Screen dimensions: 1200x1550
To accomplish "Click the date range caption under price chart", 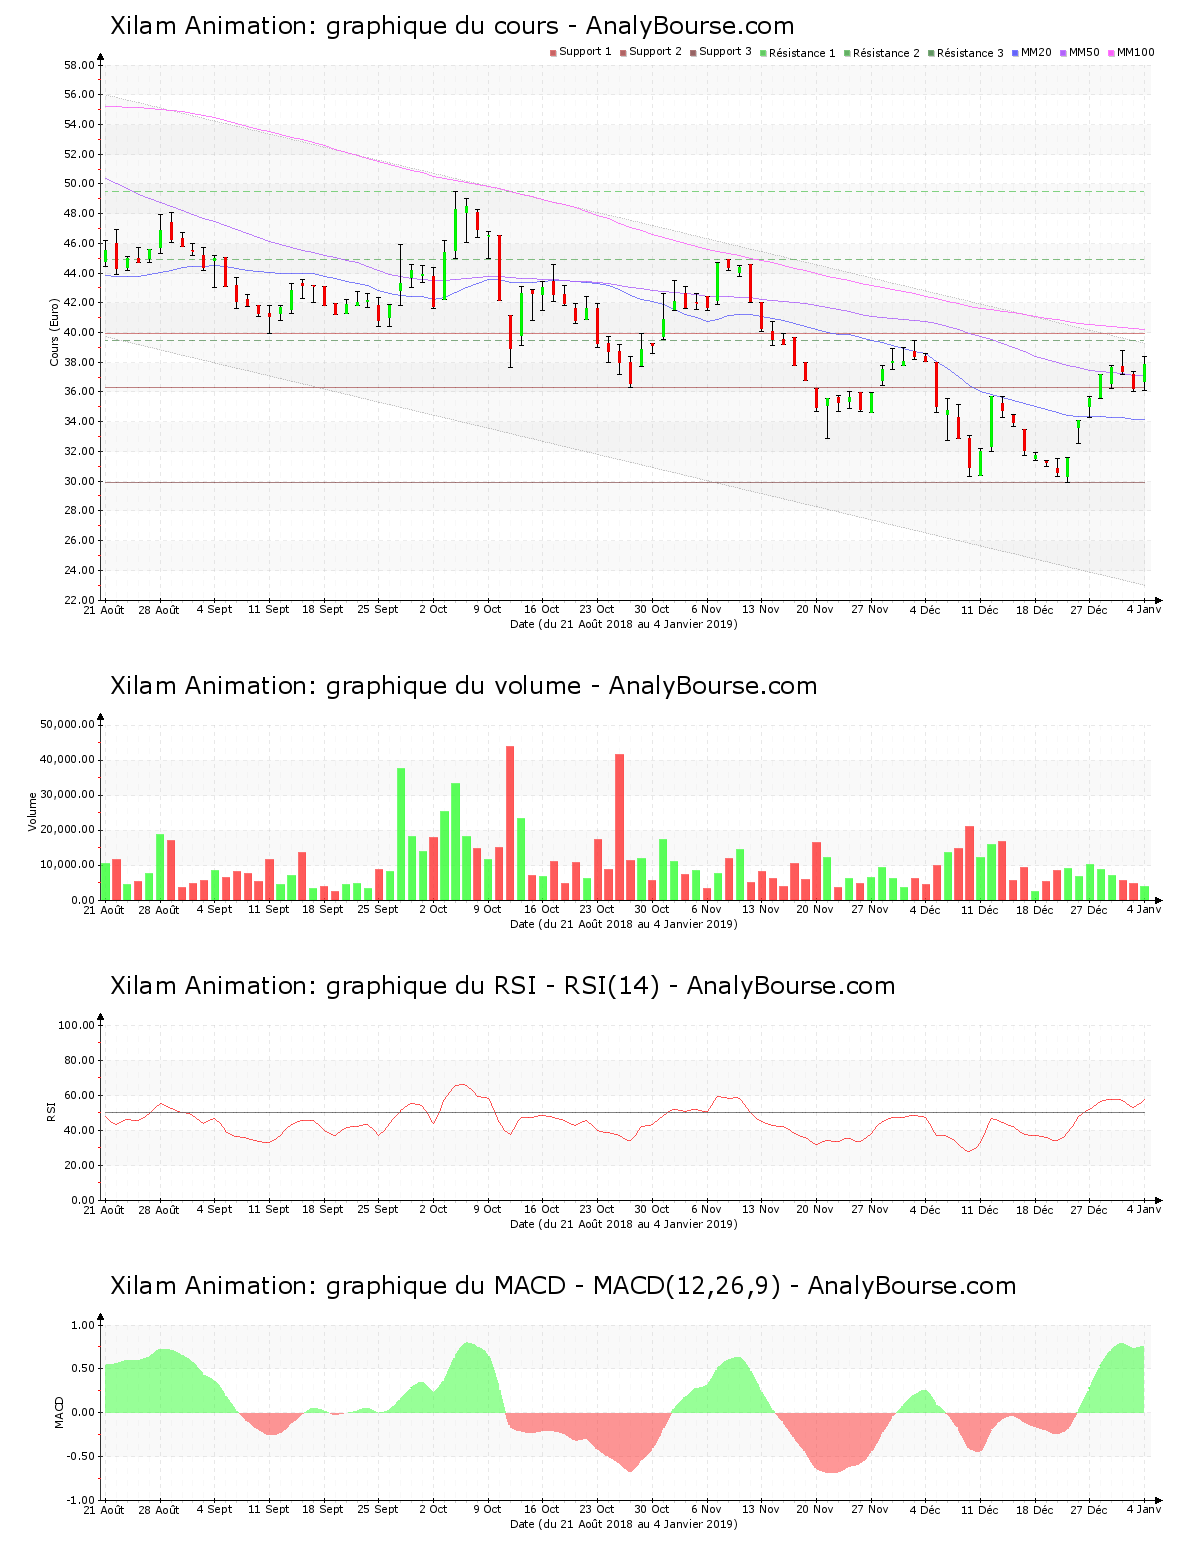I will (624, 624).
